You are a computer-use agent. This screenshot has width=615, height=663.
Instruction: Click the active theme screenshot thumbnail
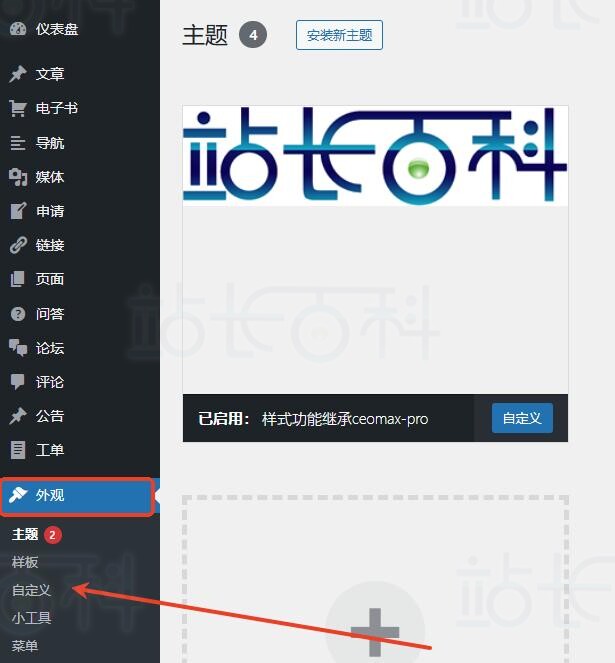click(x=375, y=249)
